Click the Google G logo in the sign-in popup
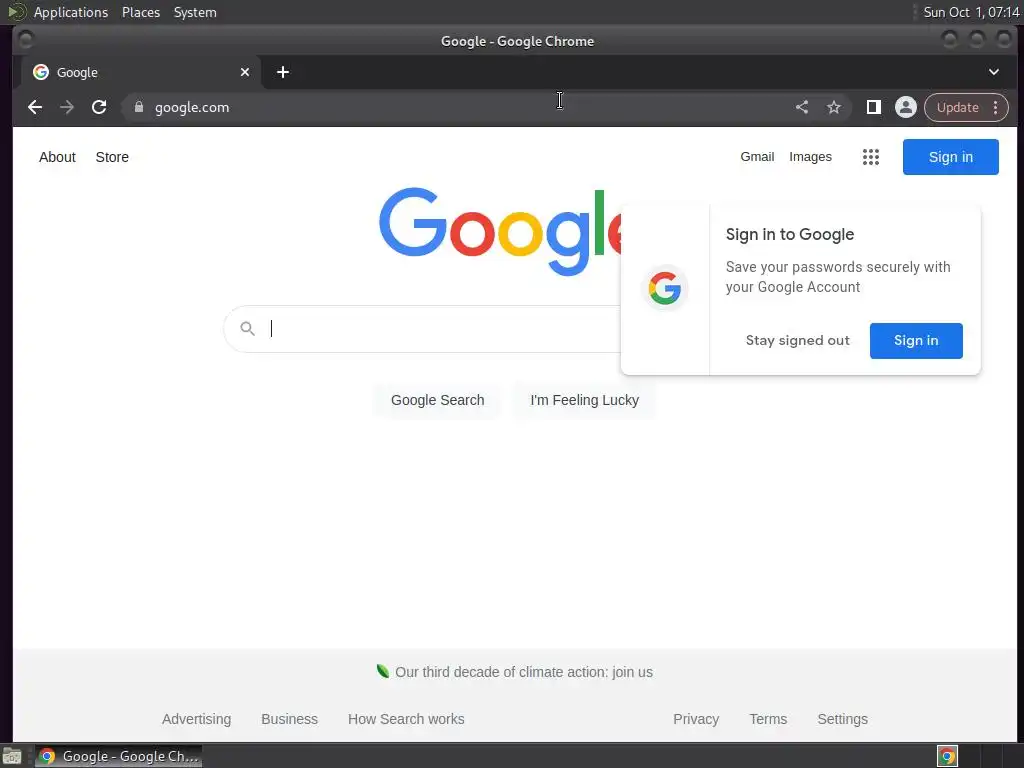Screen dimensions: 1024x768 [665, 288]
